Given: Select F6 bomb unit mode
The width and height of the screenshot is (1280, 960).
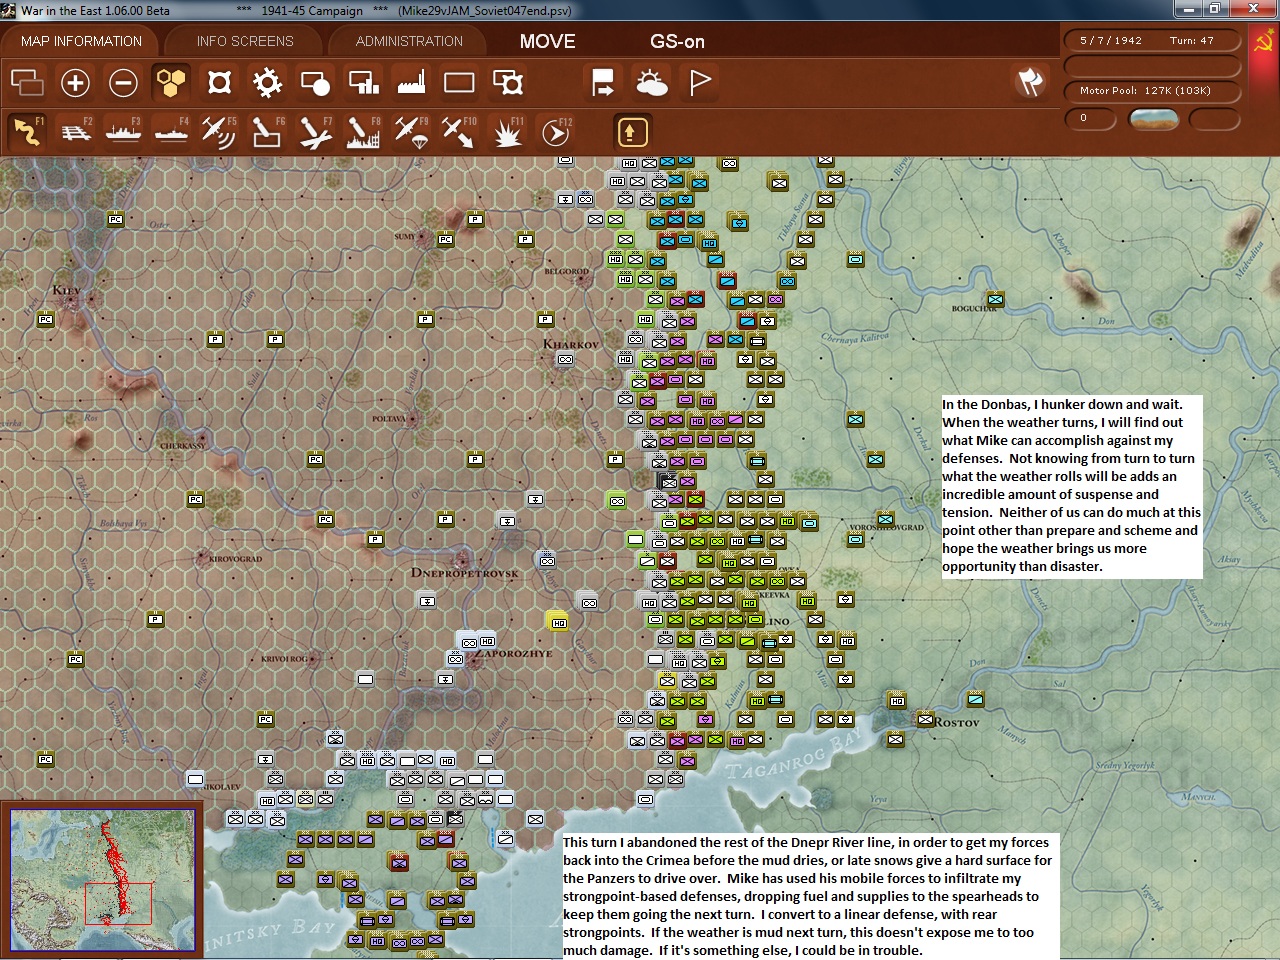Looking at the screenshot, I should click(x=267, y=131).
